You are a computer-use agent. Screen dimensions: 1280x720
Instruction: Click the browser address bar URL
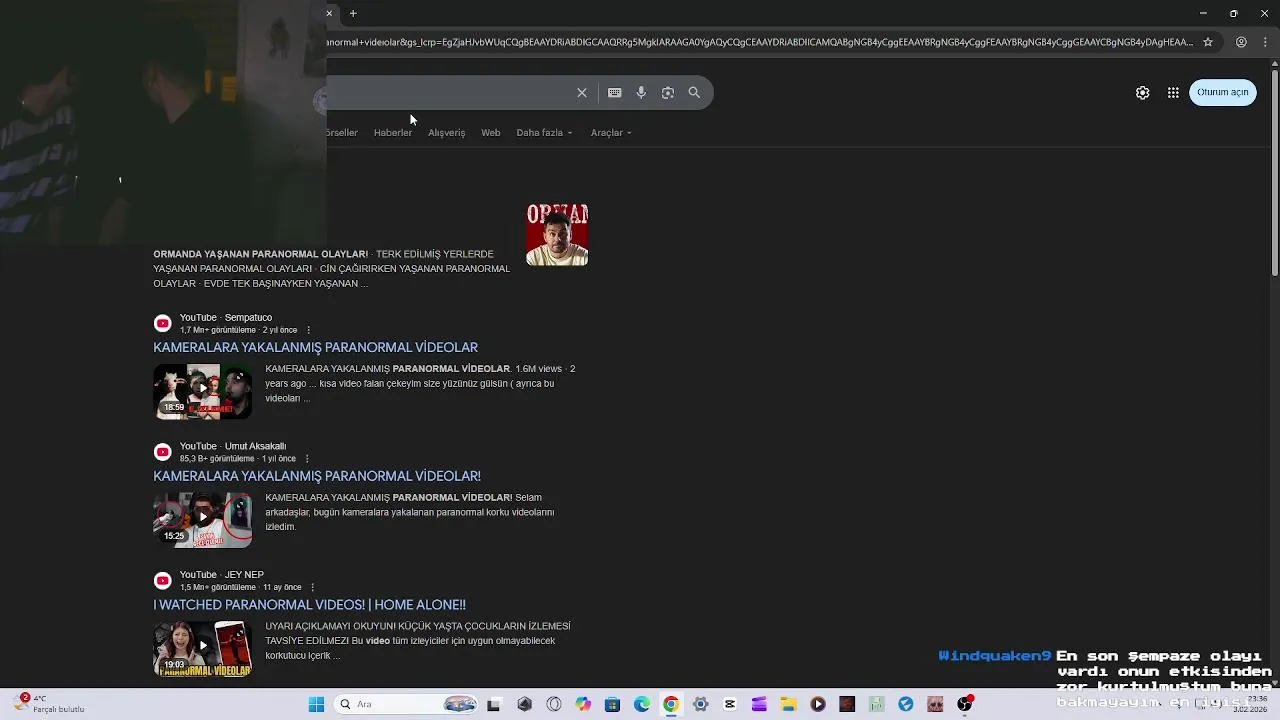[x=760, y=42]
